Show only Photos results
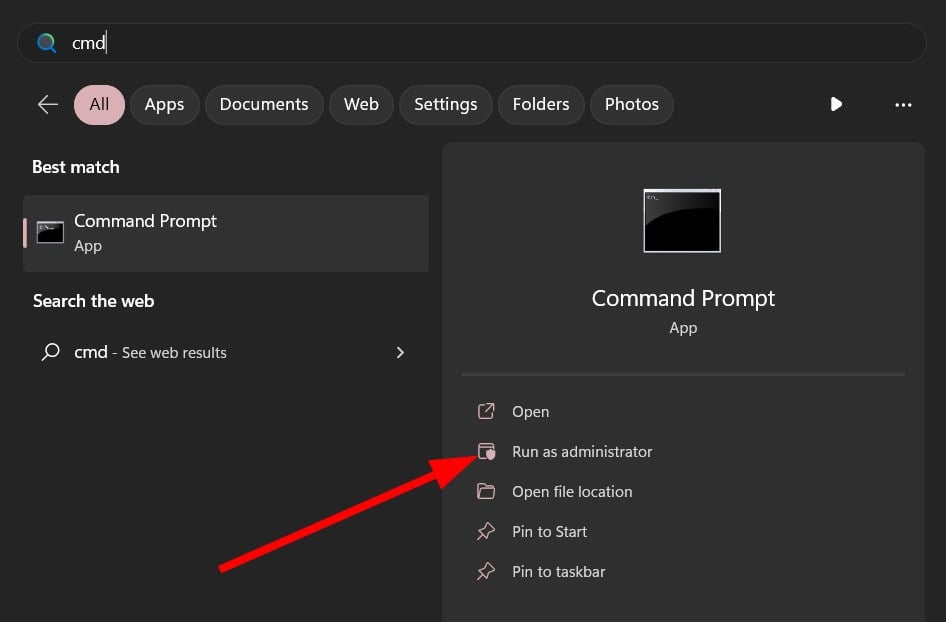The height and width of the screenshot is (622, 946). [x=631, y=104]
